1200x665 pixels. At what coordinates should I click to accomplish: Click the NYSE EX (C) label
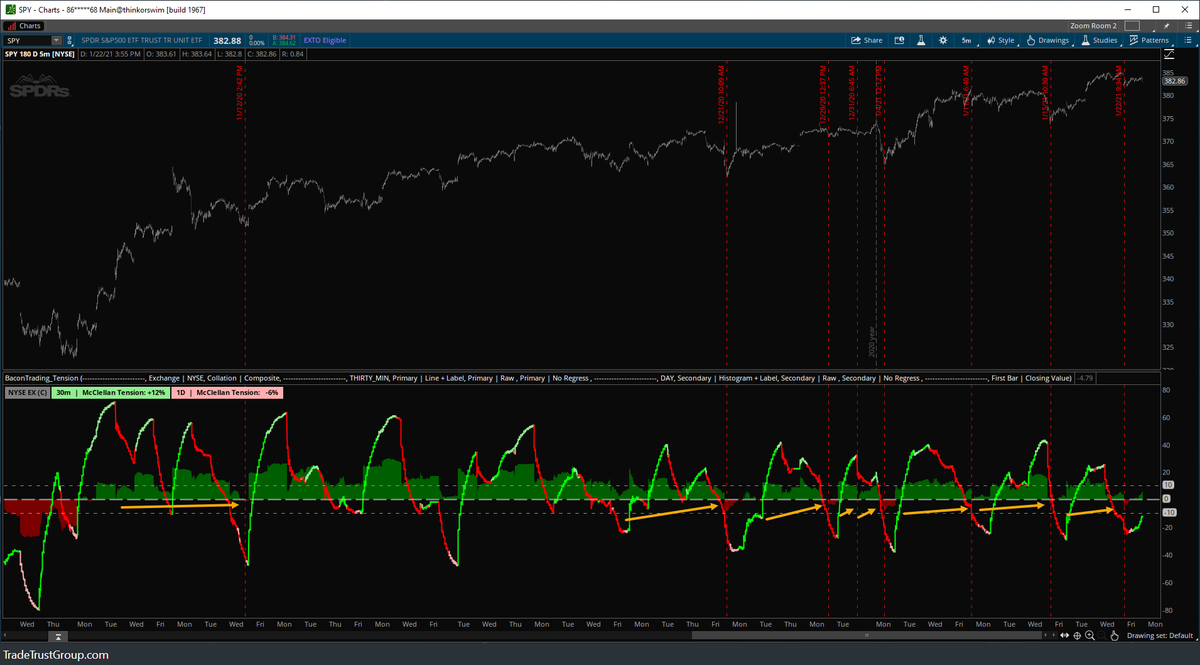(x=26, y=394)
